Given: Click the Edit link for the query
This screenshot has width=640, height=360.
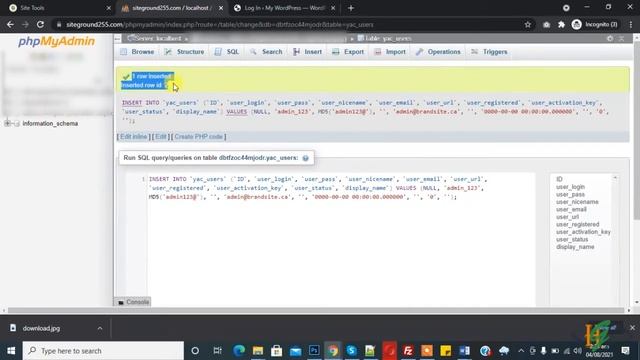Looking at the screenshot, I should (x=161, y=137).
